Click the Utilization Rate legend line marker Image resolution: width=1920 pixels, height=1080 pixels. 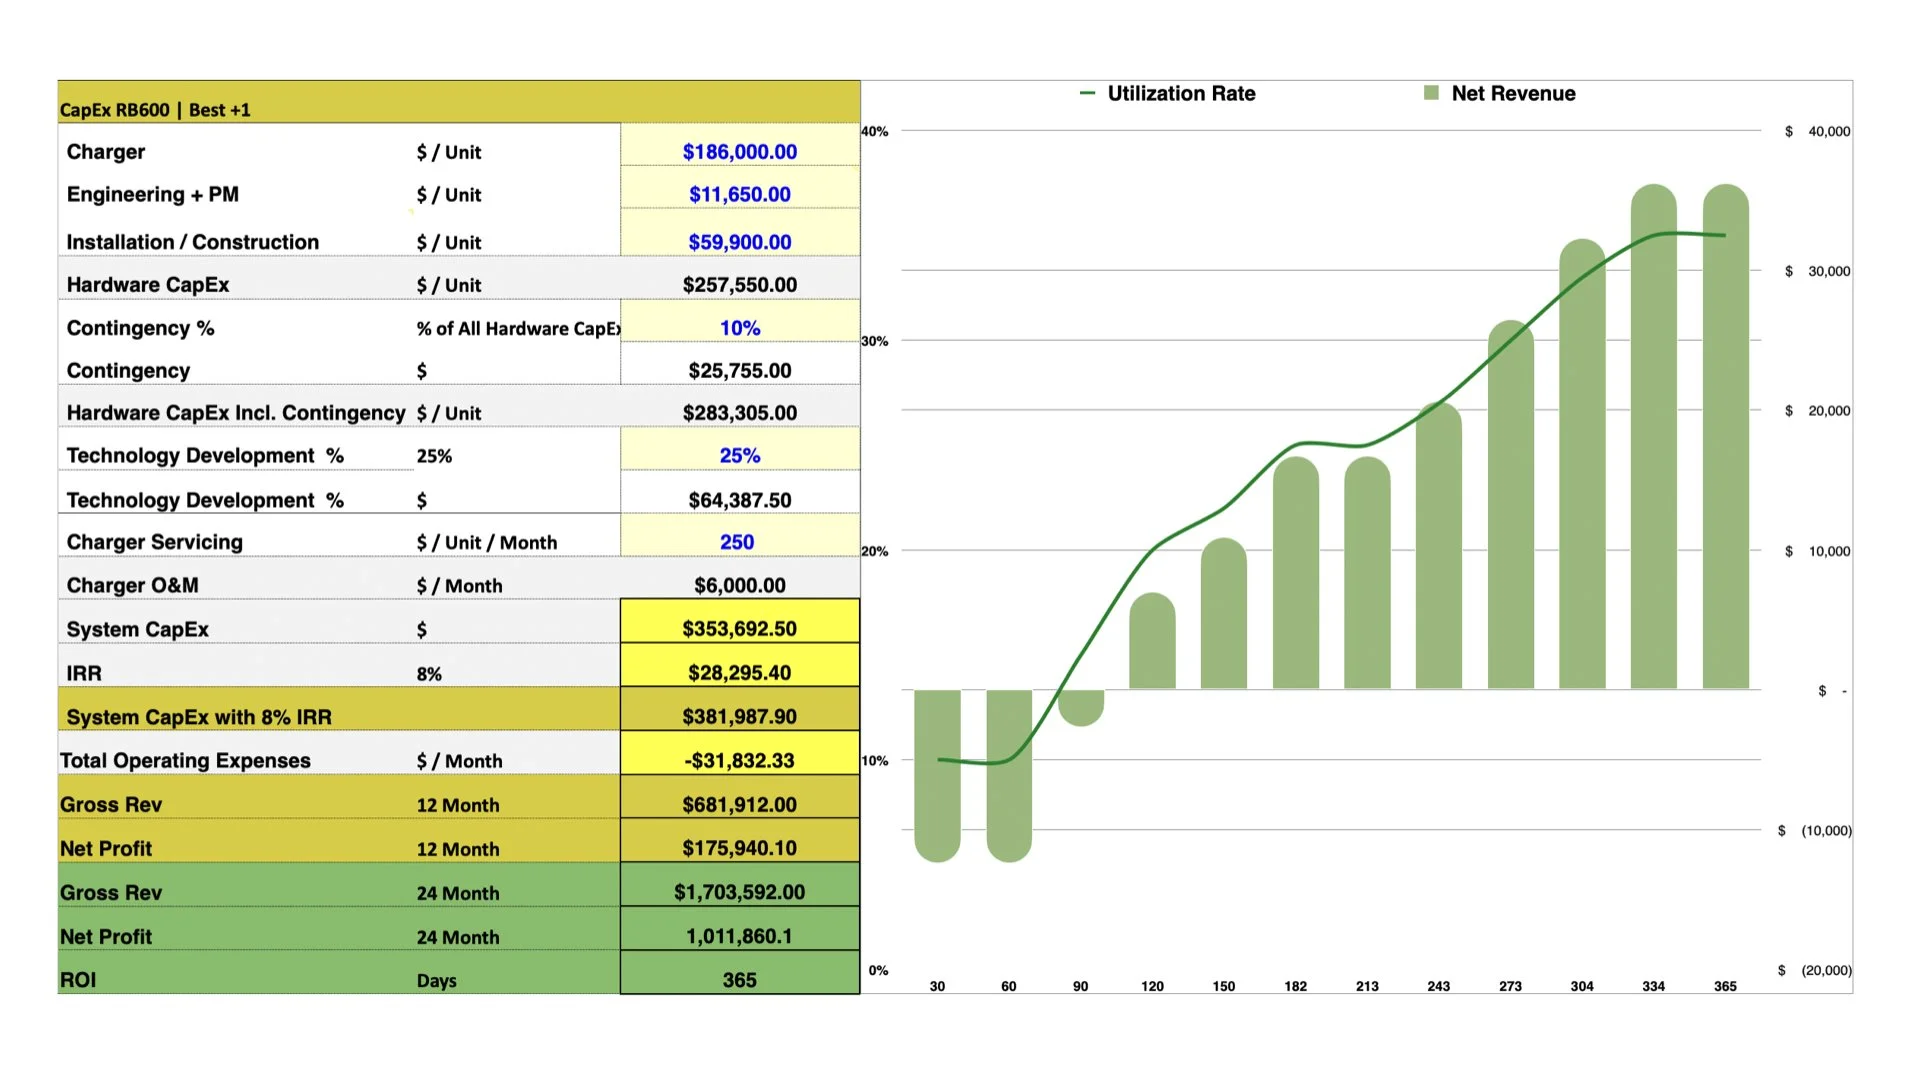tap(1087, 93)
